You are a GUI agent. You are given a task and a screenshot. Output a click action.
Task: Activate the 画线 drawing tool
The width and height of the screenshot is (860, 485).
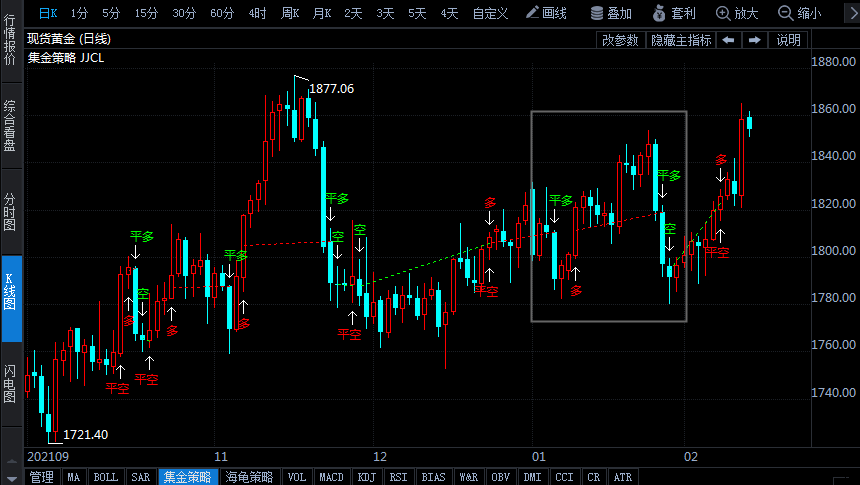tap(546, 13)
